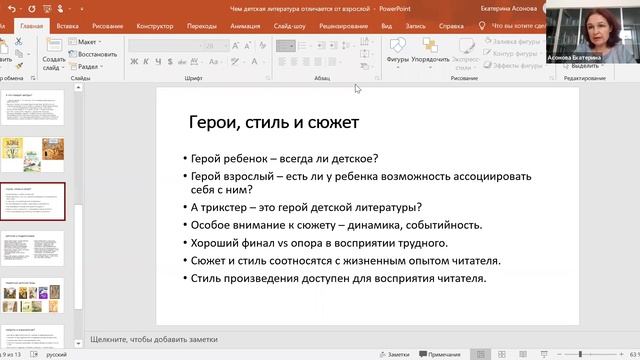
Task: Click the touch/mouse mode icon
Action: [60, 9]
